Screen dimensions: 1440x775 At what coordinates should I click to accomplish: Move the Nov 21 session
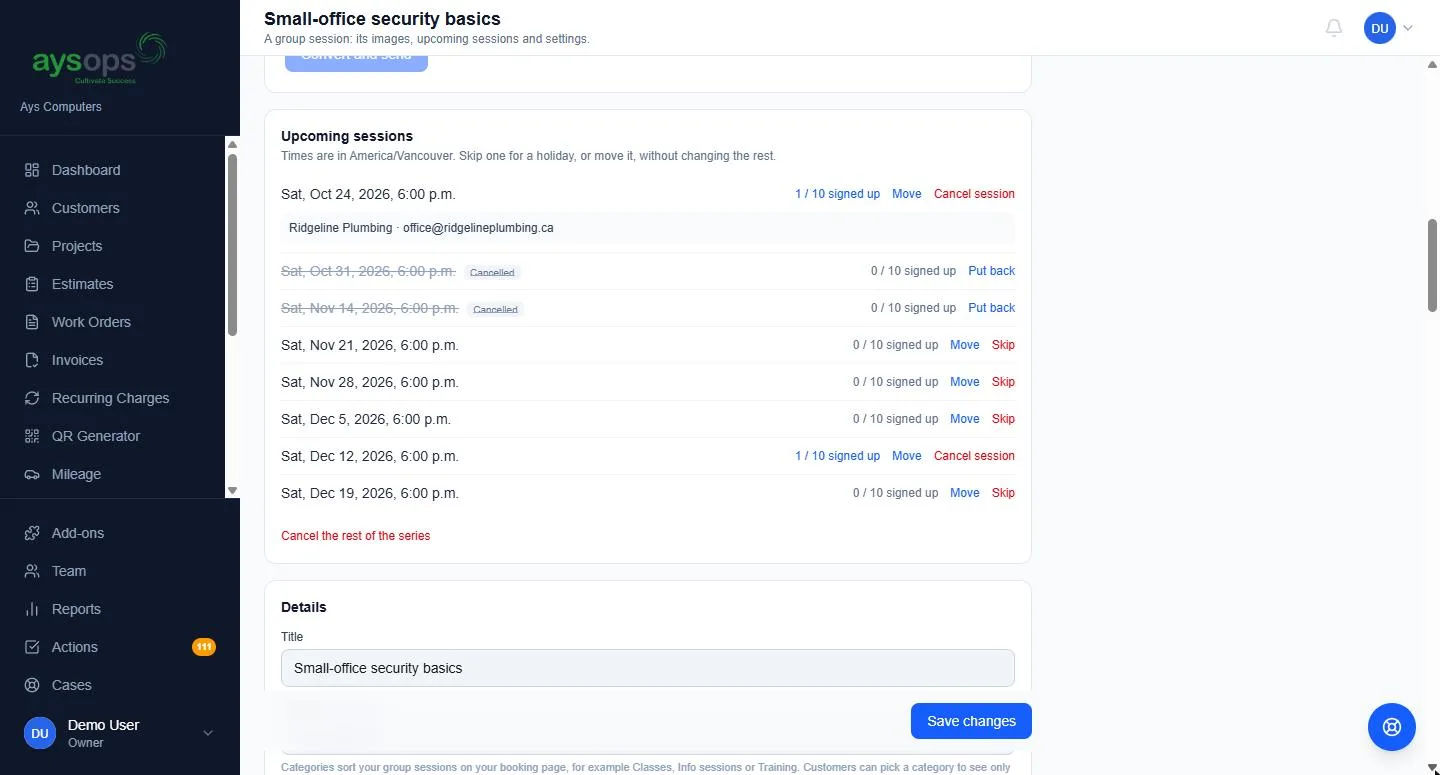pos(965,345)
